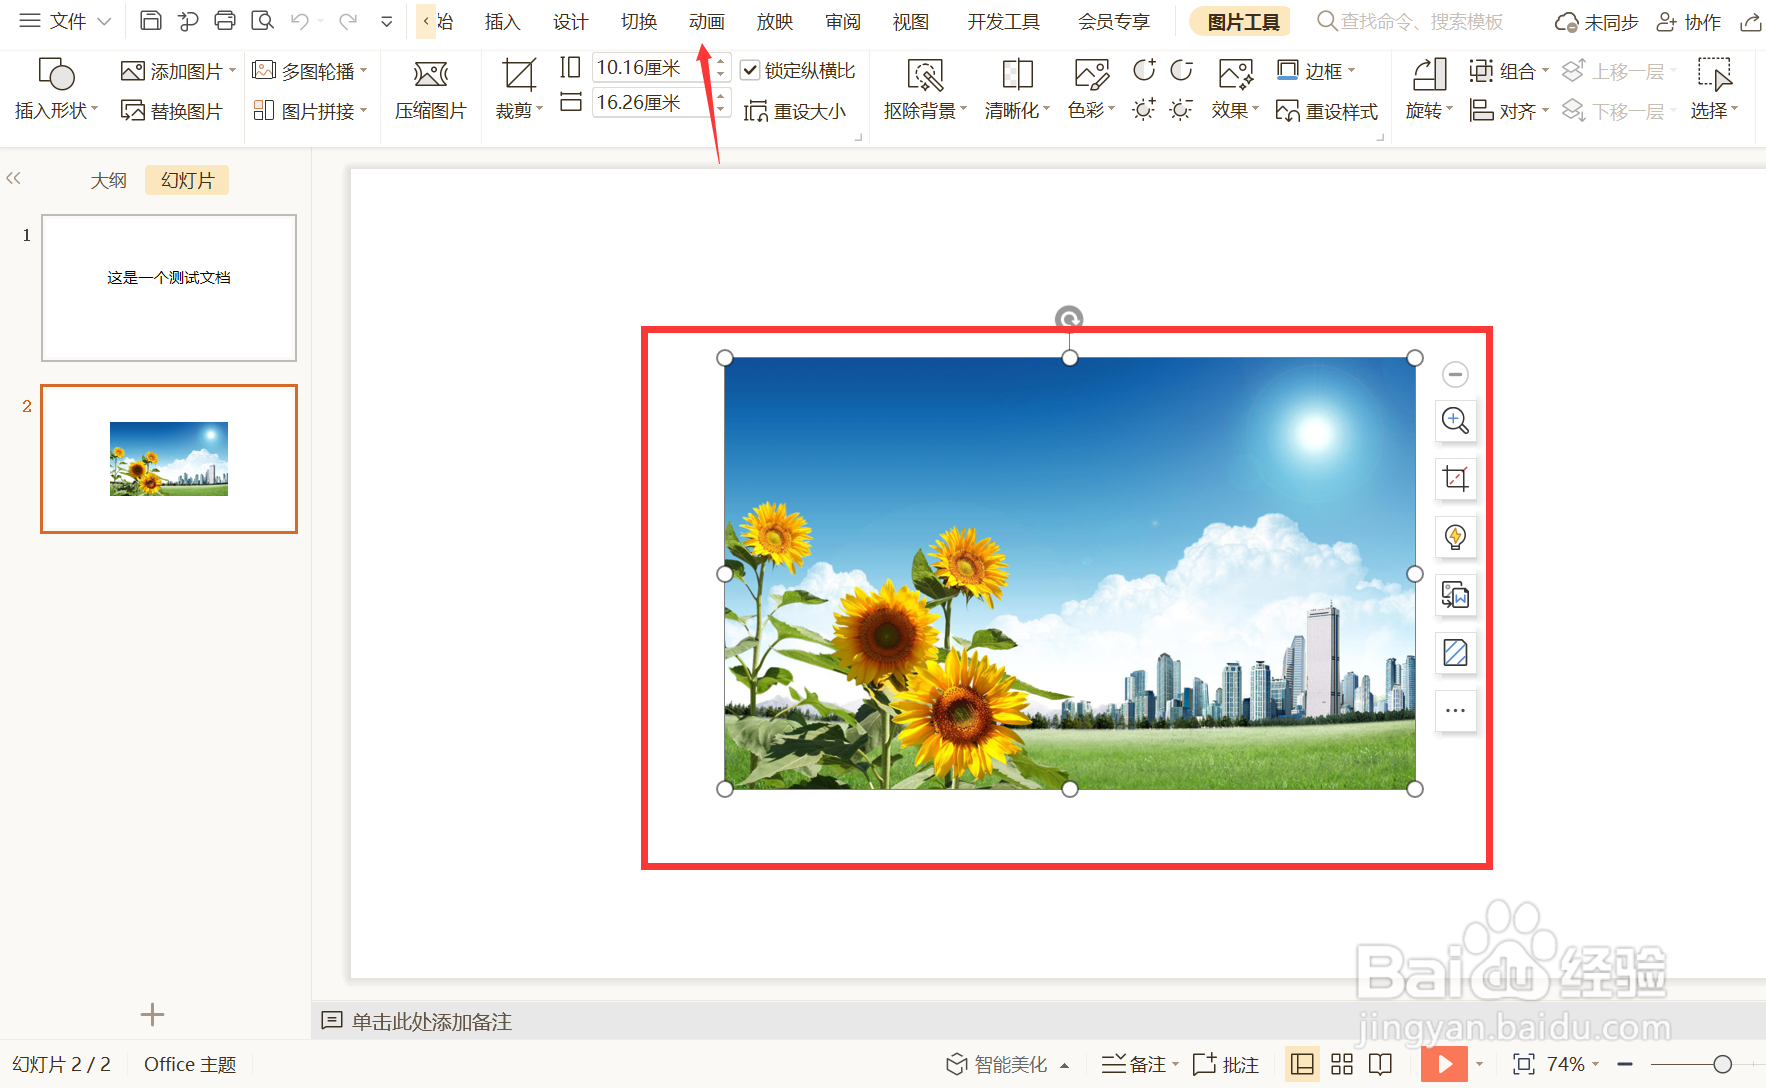Open the zoom percentage 74% dropdown
Viewport: 1766px width, 1088px height.
[1596, 1064]
